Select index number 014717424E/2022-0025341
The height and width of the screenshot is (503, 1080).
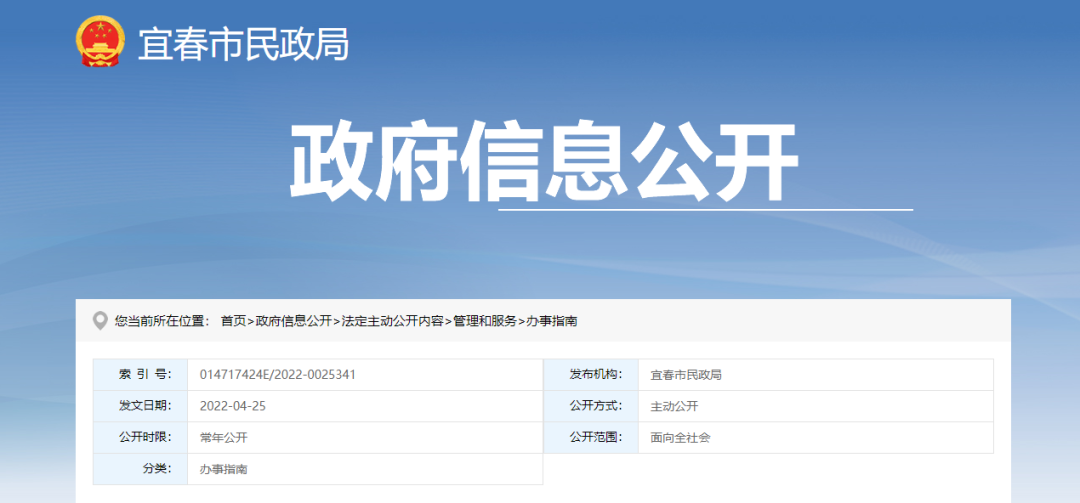point(278,375)
